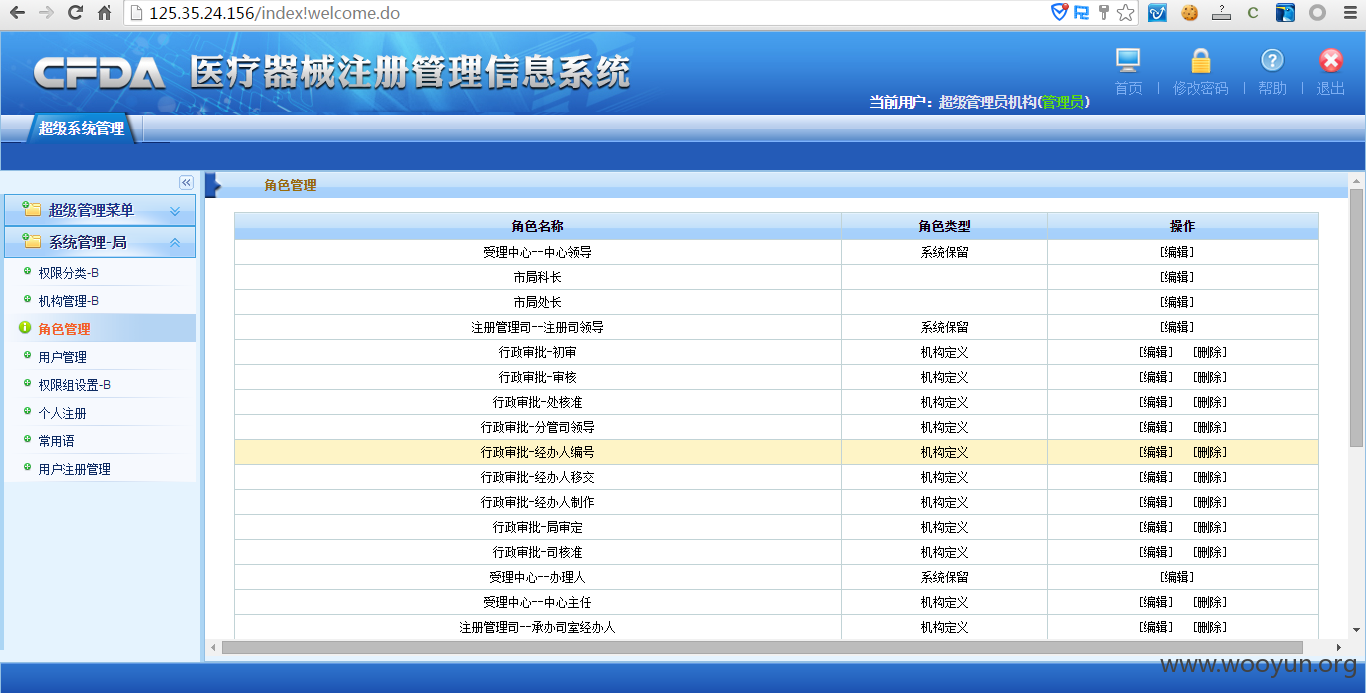Edit the 受理中心--中心领导 role
Image resolution: width=1366 pixels, height=693 pixels.
point(1177,252)
